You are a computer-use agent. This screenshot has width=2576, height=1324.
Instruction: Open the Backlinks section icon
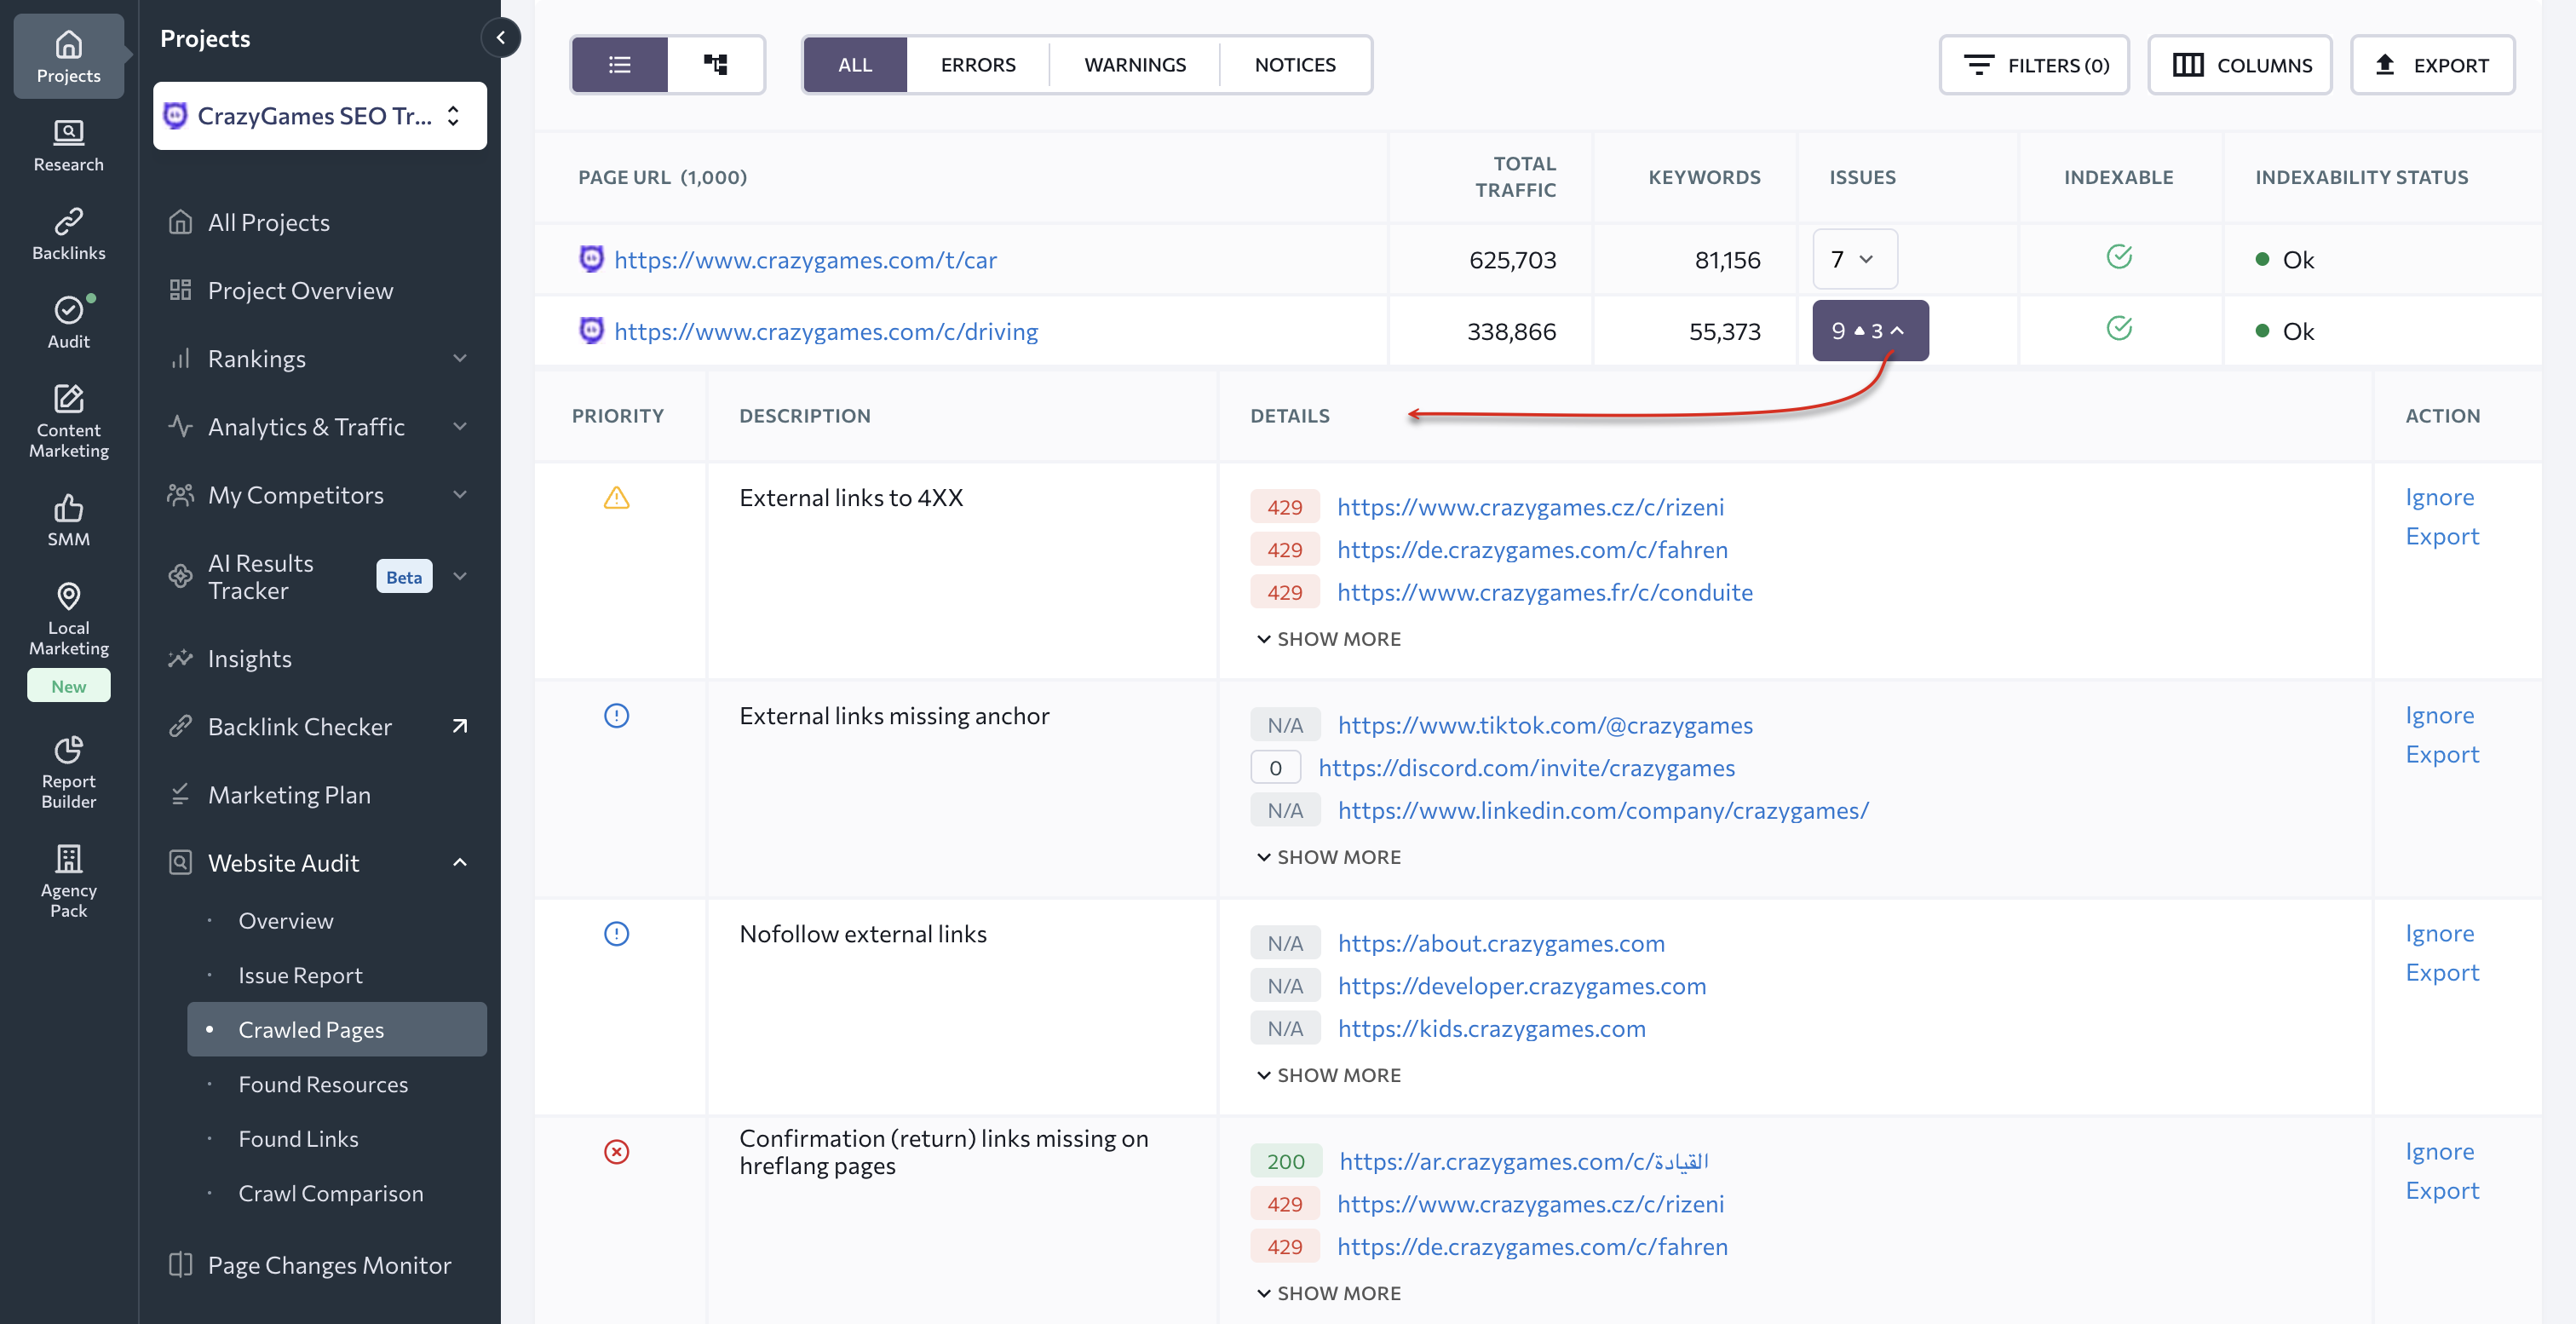point(68,221)
